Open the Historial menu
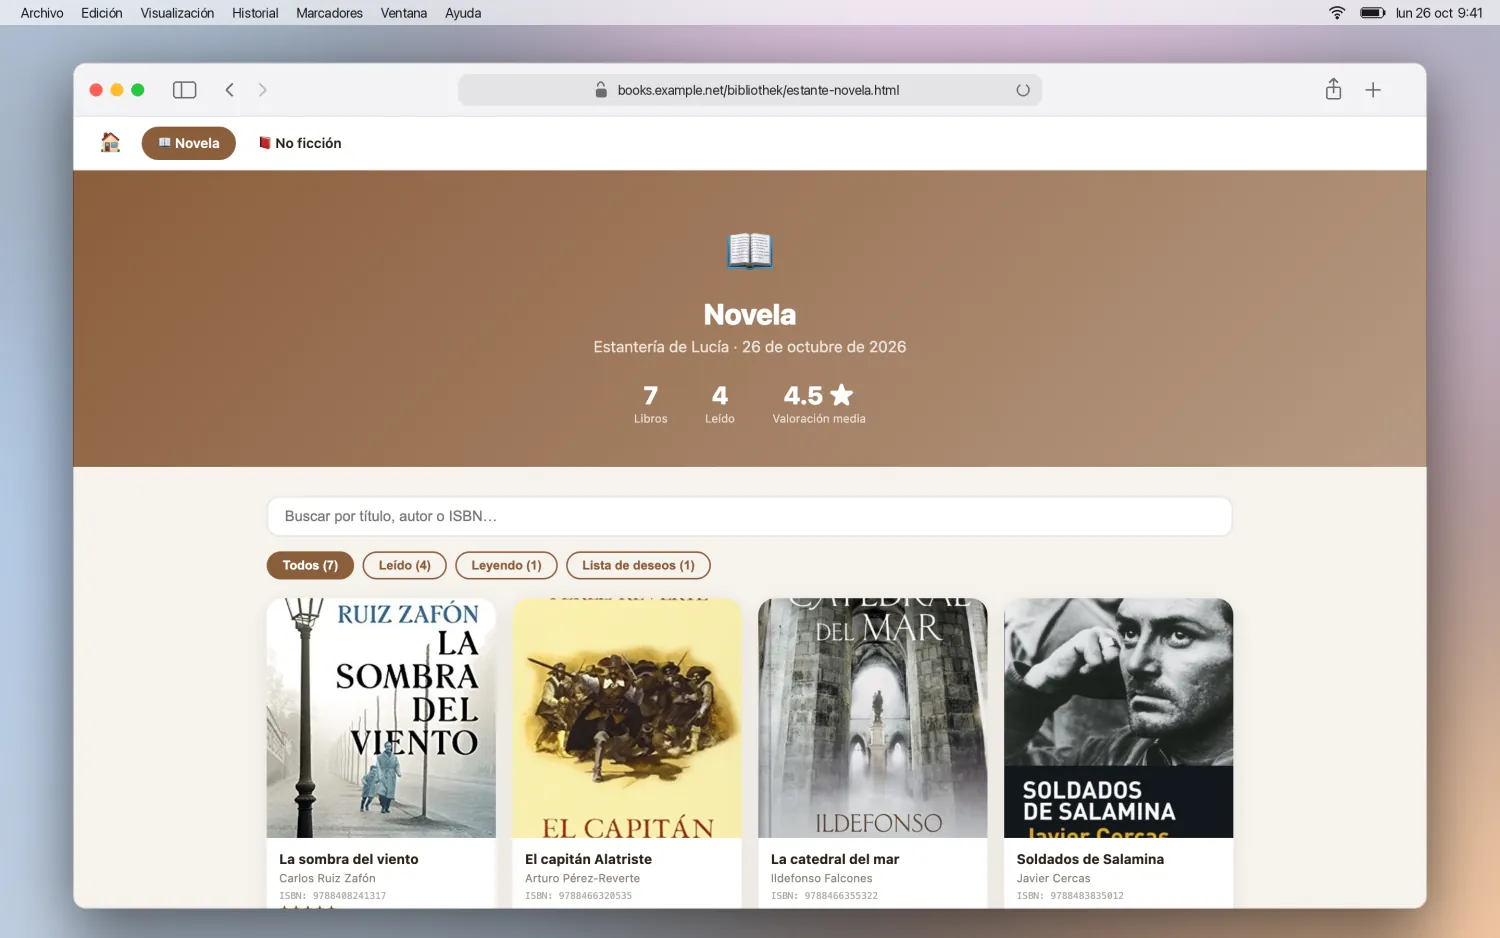The width and height of the screenshot is (1500, 938). 255,13
